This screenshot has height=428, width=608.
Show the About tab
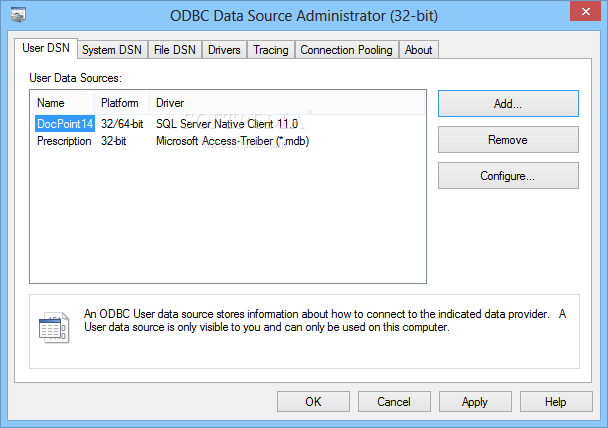tap(419, 50)
